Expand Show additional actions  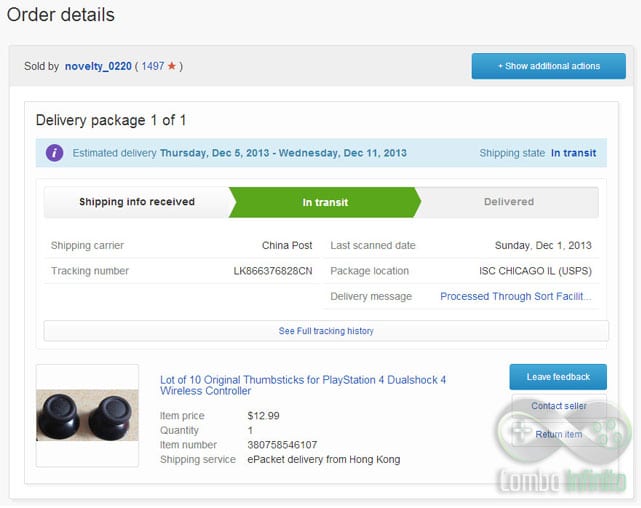[x=549, y=66]
